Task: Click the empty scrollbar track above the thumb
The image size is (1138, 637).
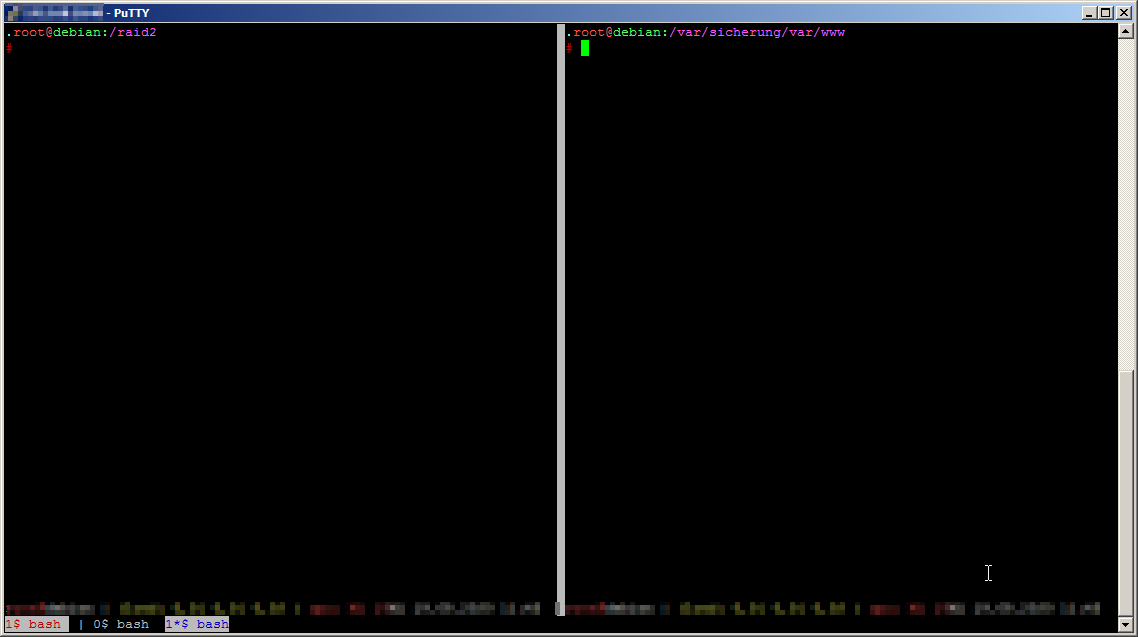Action: coord(1126,200)
